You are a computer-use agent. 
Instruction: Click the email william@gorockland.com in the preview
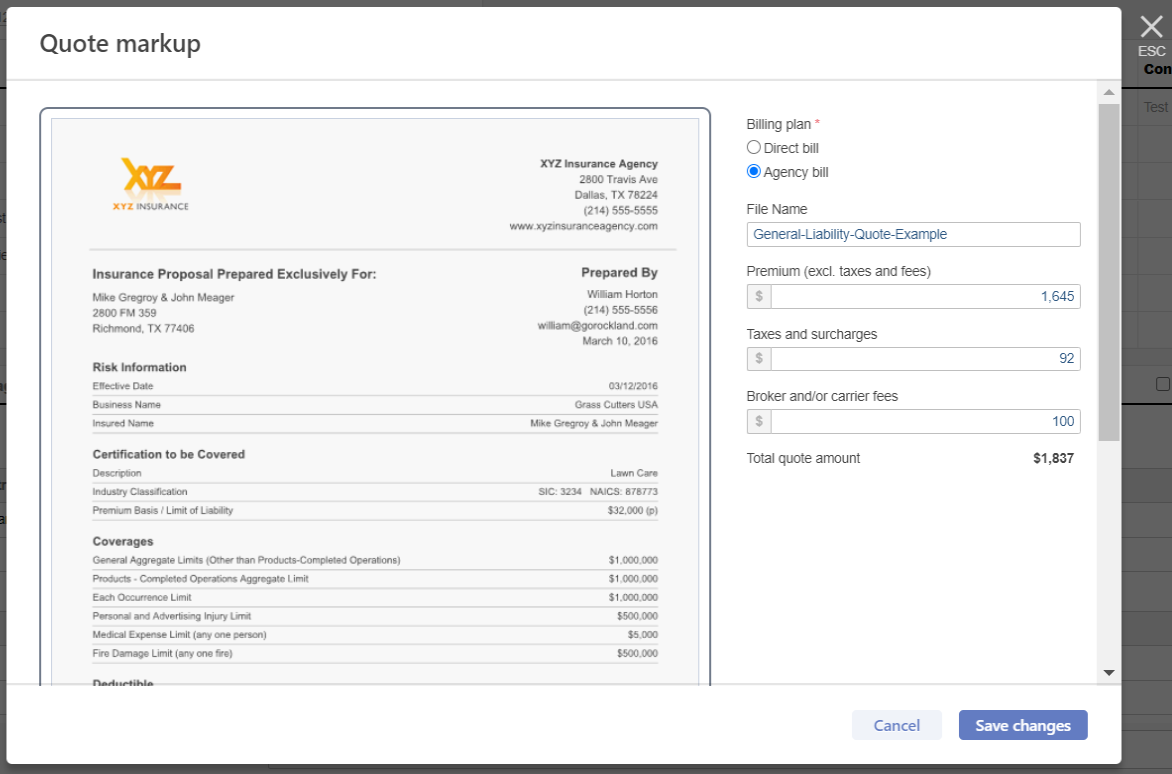pyautogui.click(x=597, y=325)
